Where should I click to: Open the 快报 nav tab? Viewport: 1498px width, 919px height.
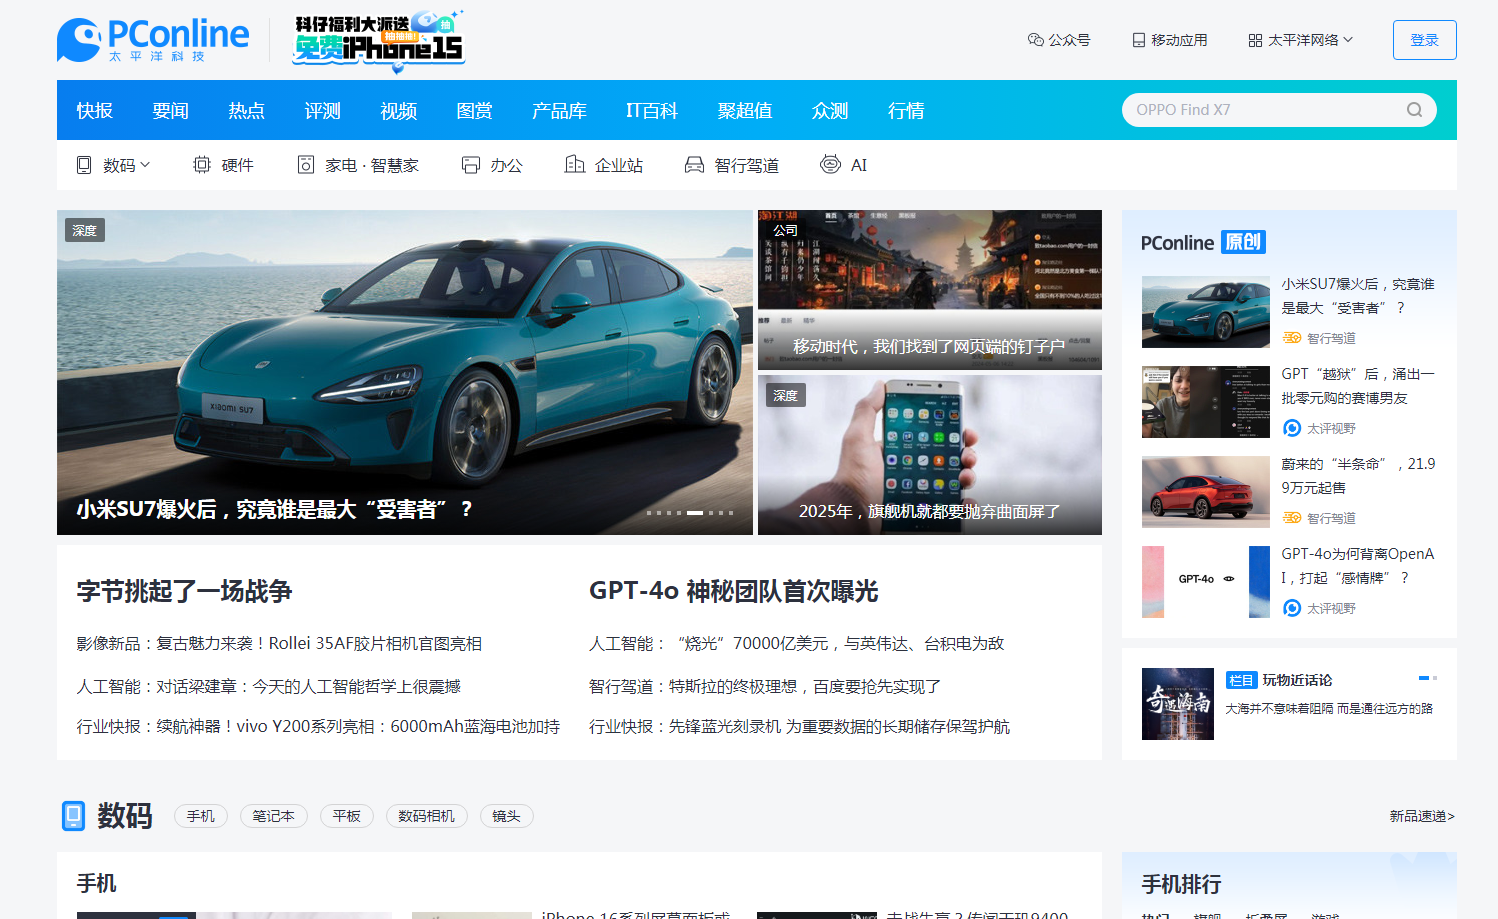(95, 110)
